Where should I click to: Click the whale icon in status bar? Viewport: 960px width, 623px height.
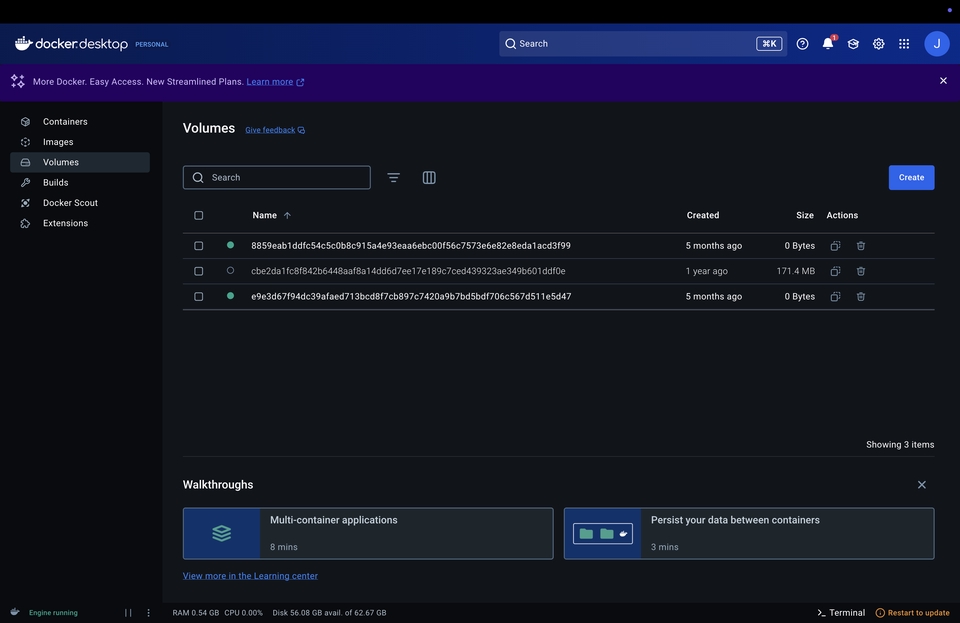point(15,612)
